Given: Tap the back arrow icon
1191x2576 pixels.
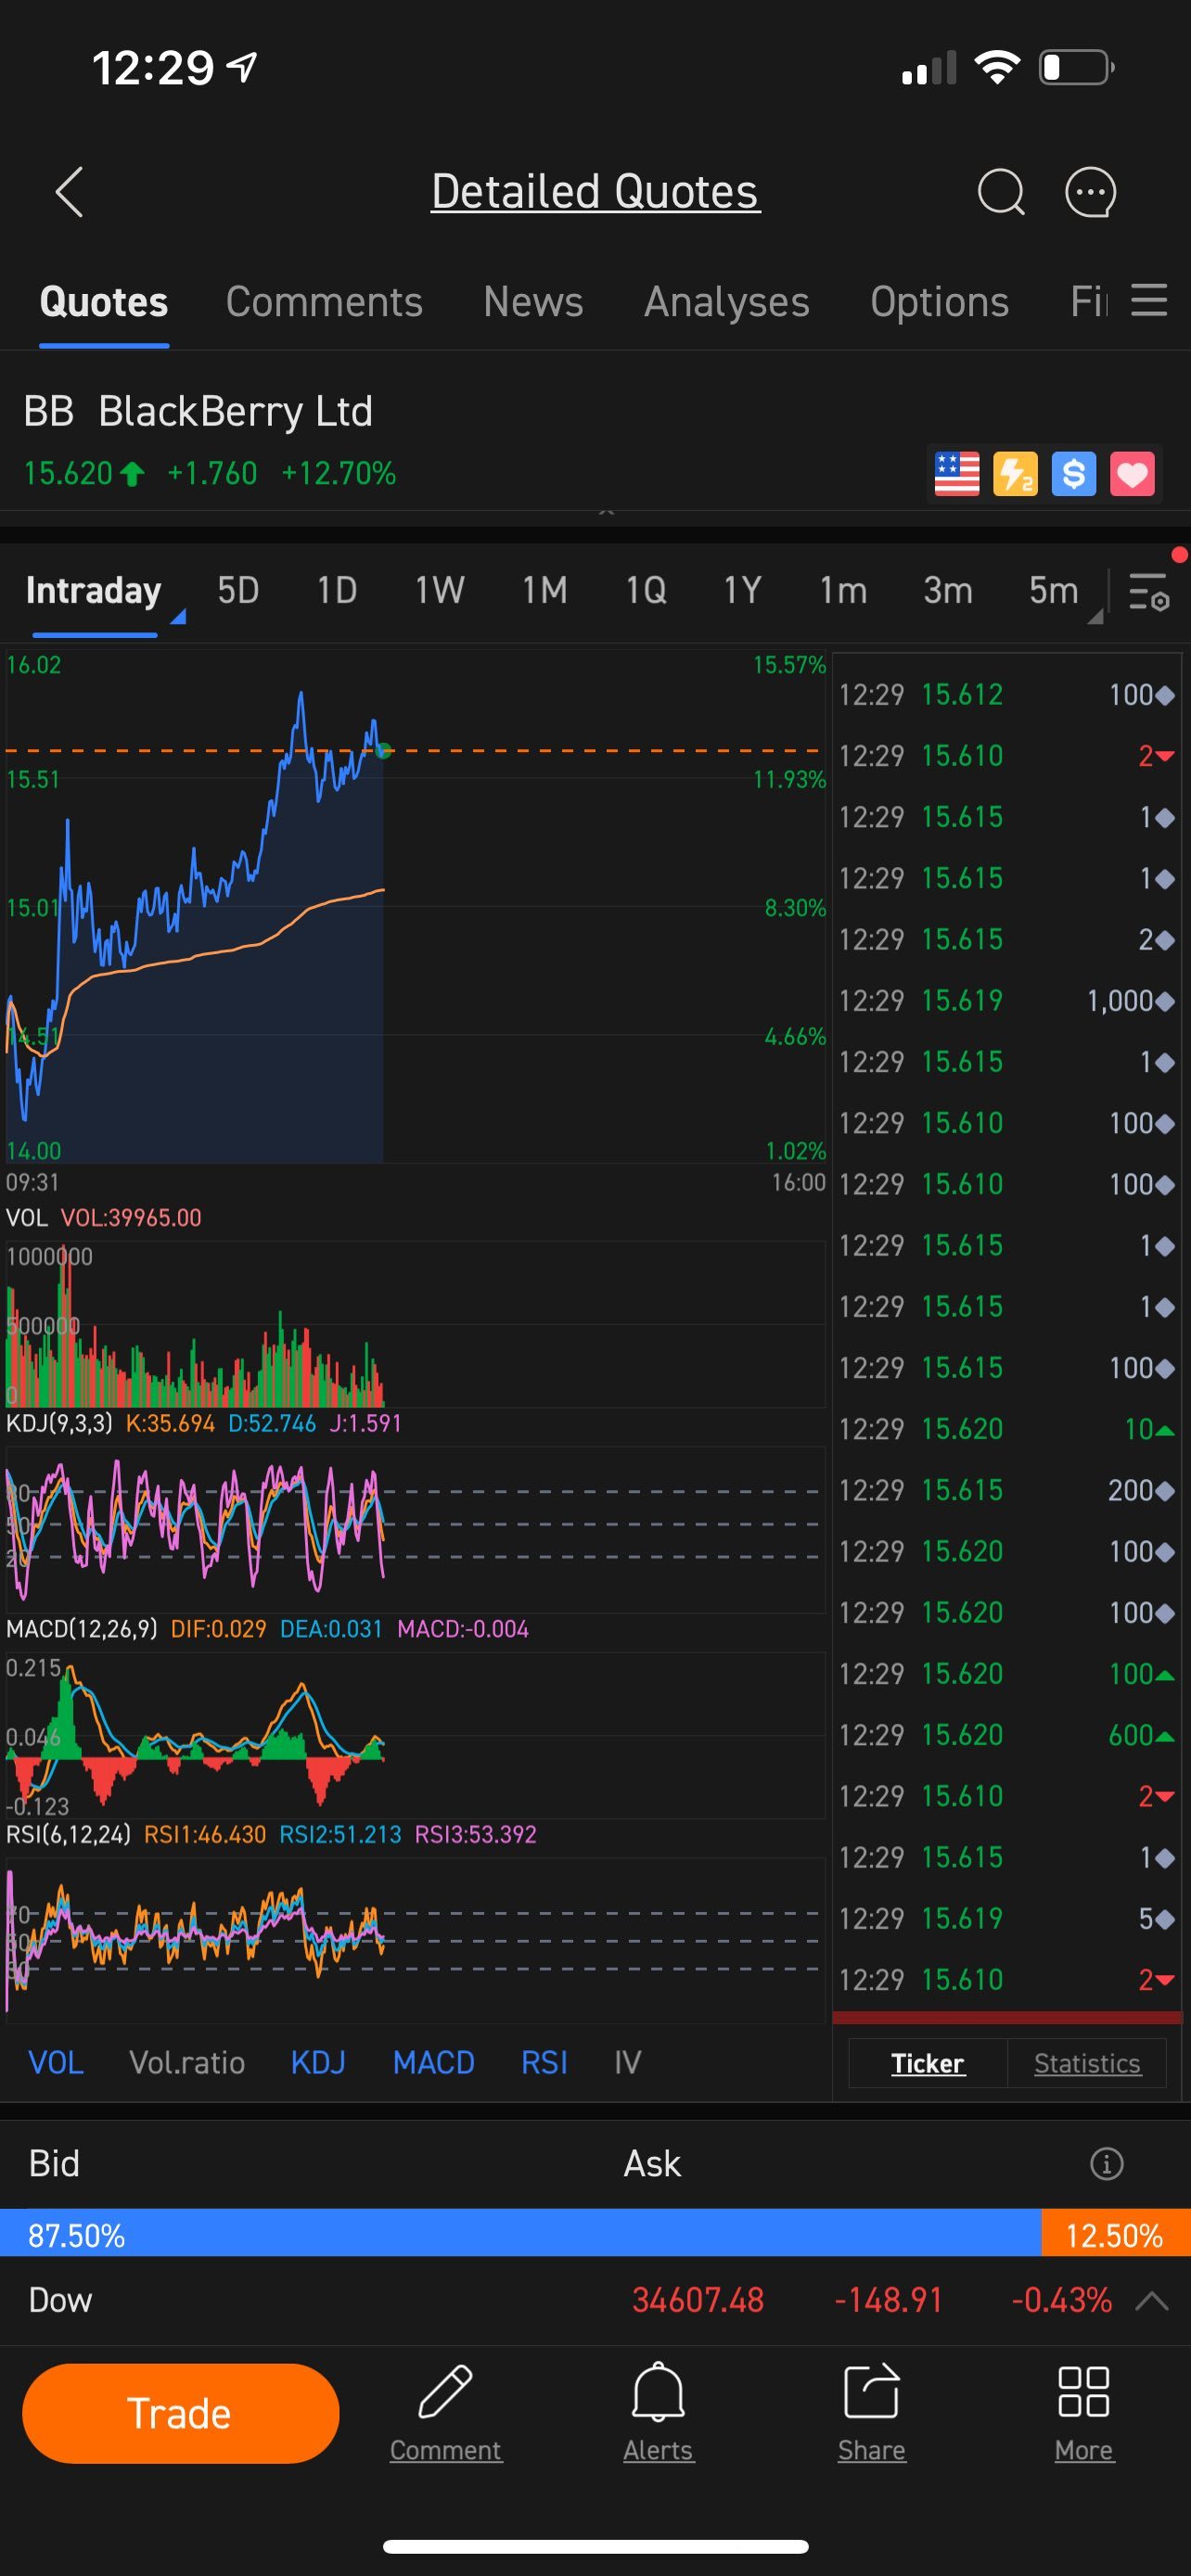Looking at the screenshot, I should (69, 192).
